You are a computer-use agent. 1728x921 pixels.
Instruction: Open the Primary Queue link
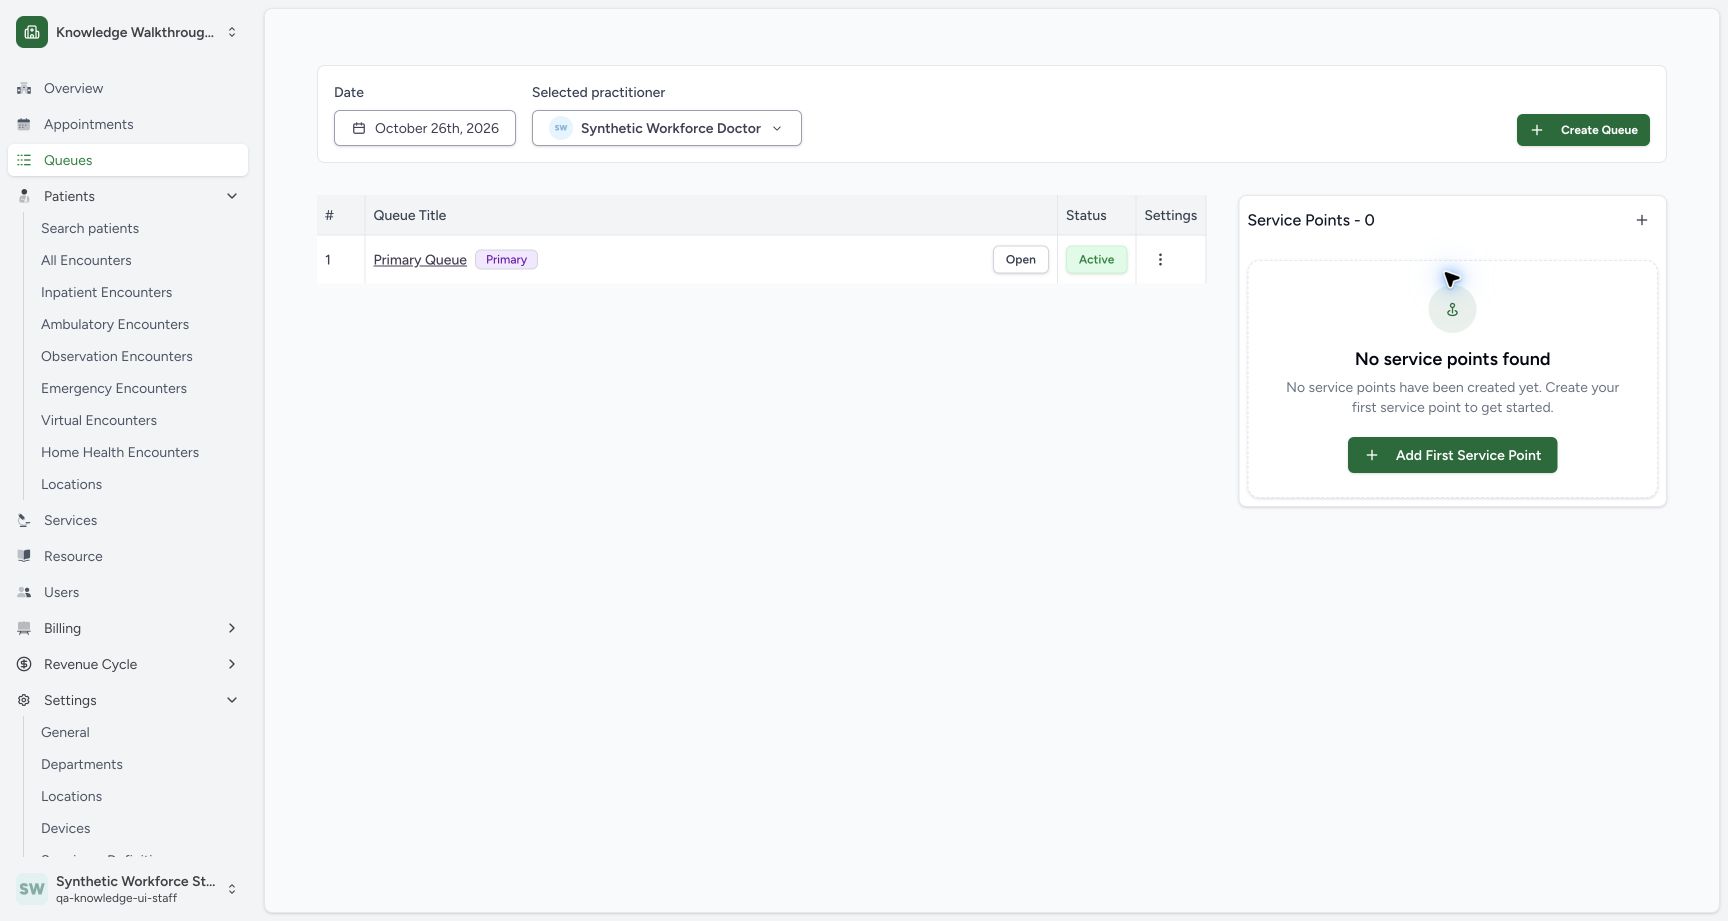point(420,260)
